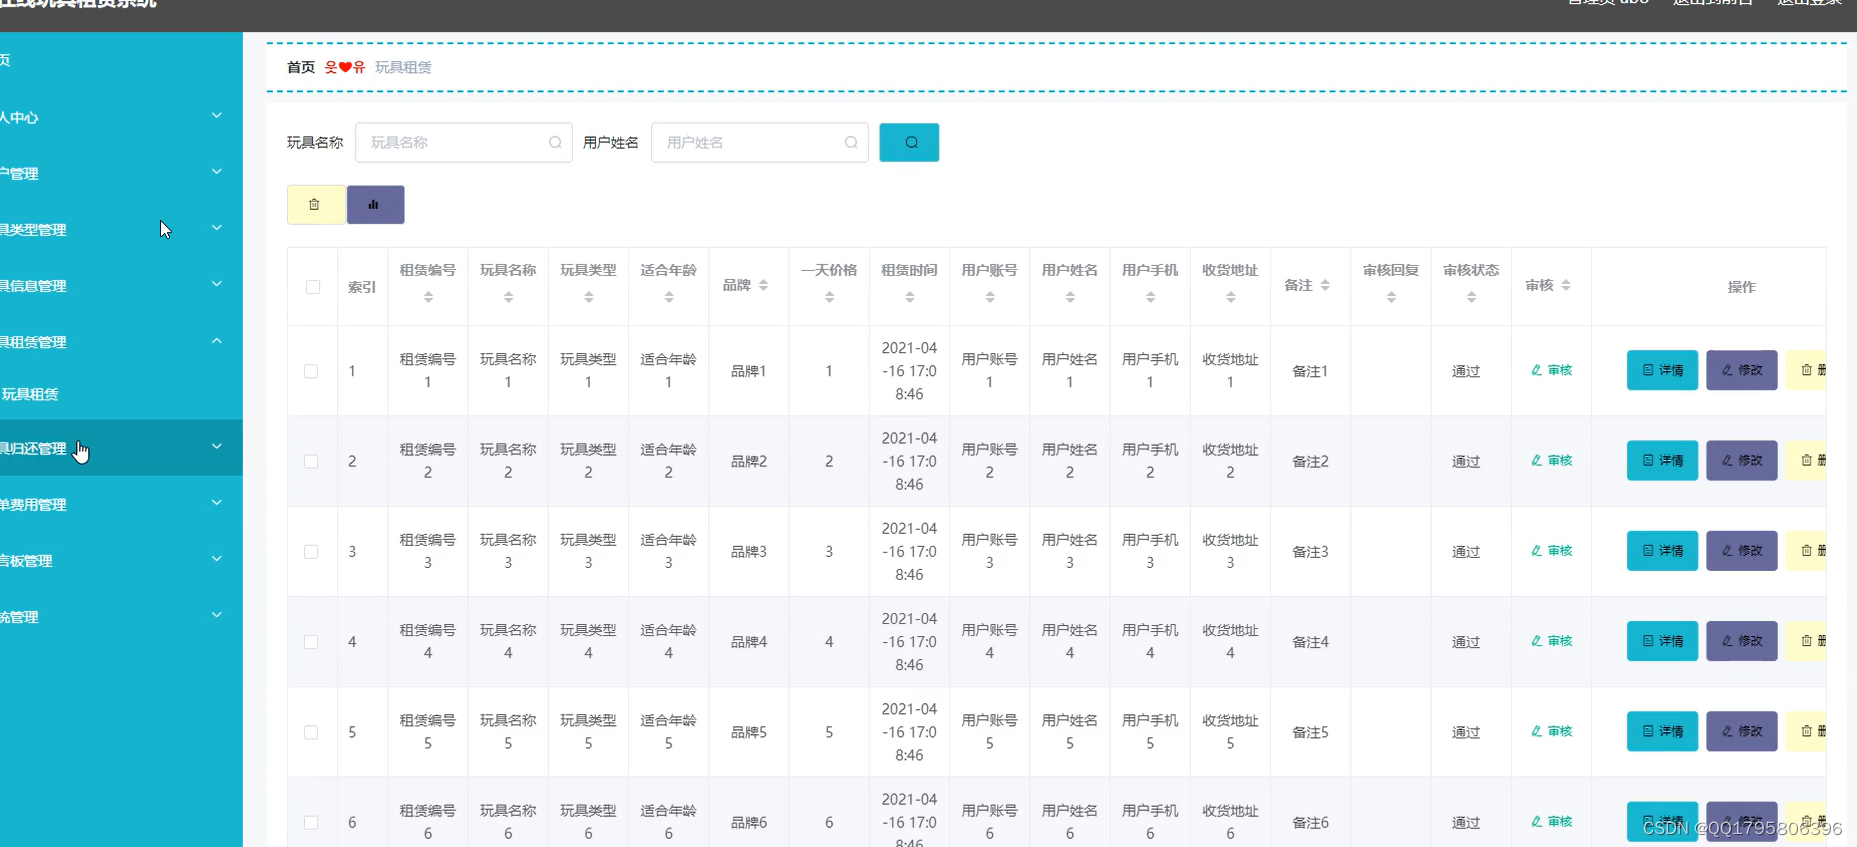The image size is (1857, 847).
Task: Expand the 系统管理 sidebar chevron
Action: [217, 615]
